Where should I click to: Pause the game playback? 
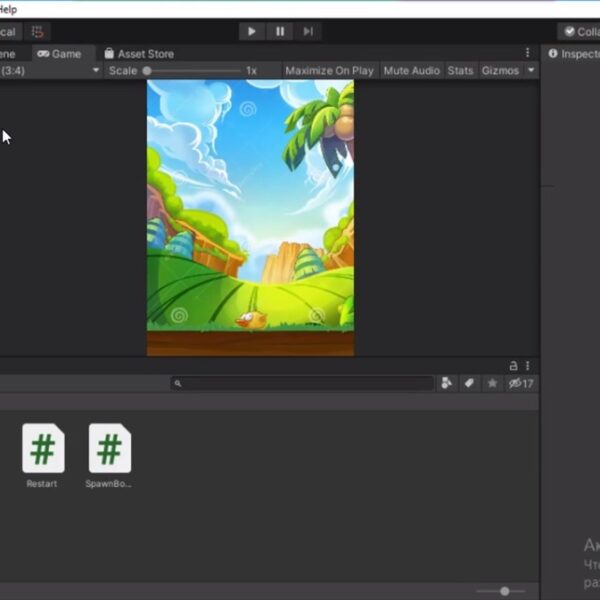tap(280, 31)
